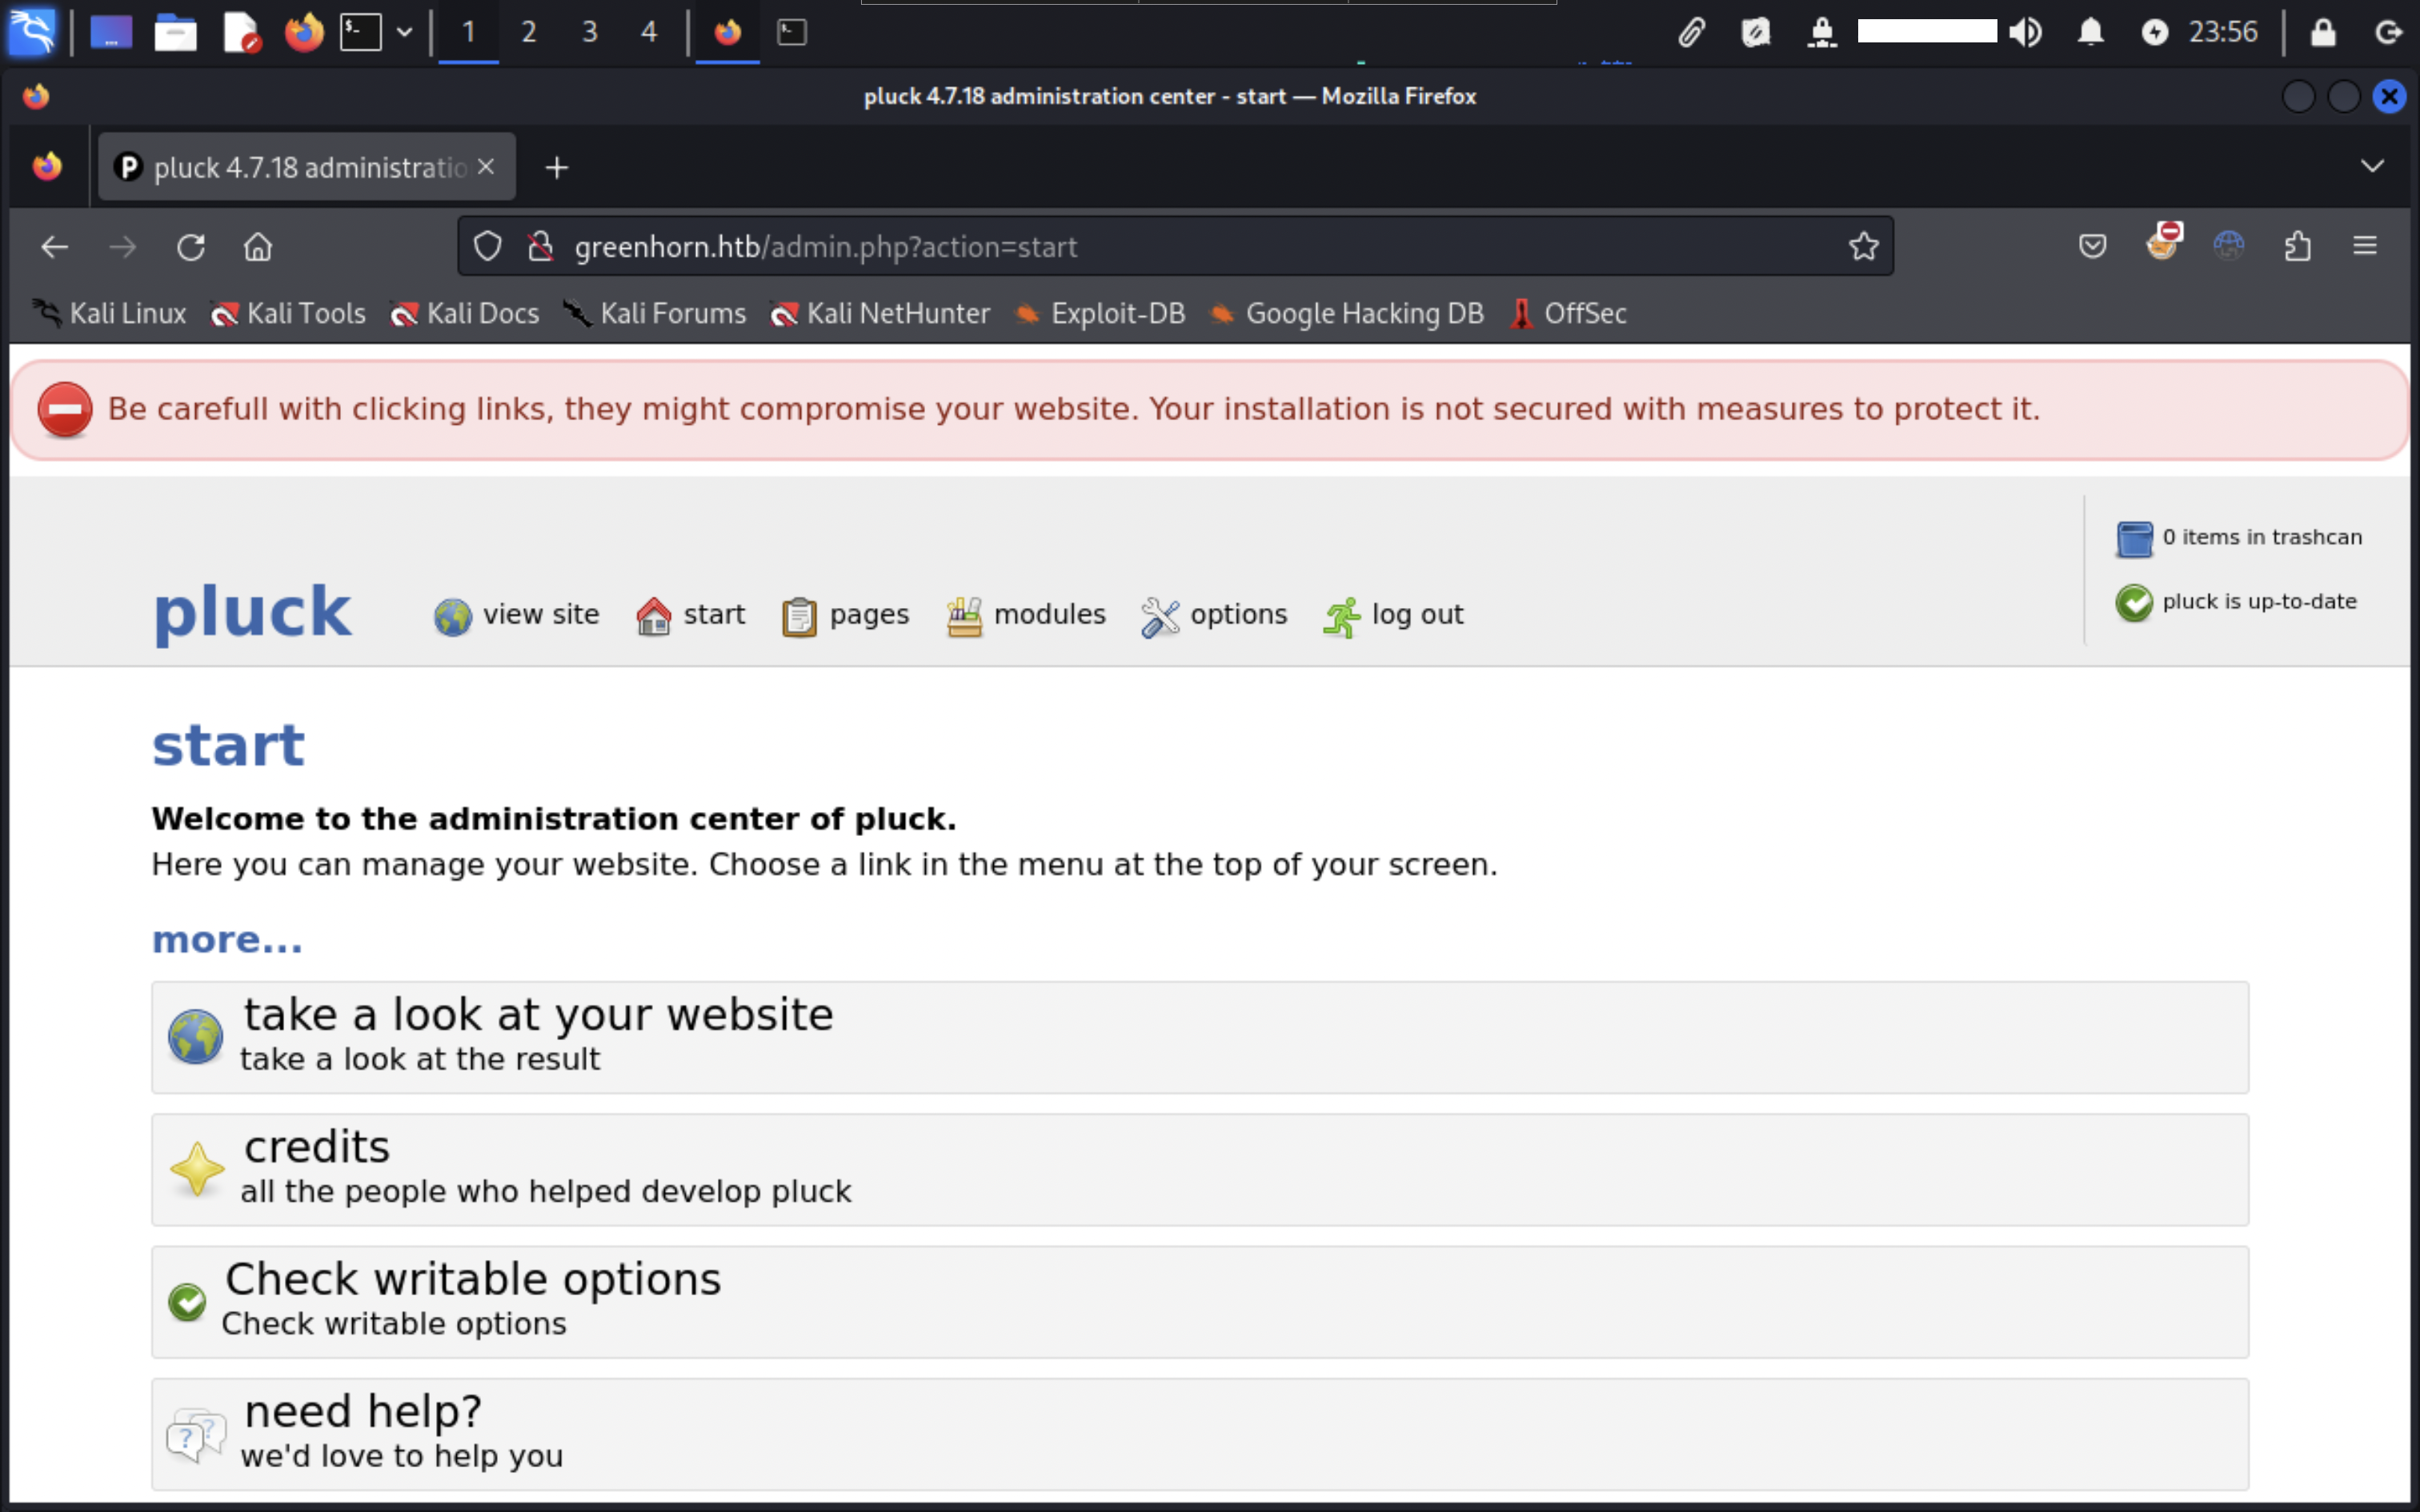The width and height of the screenshot is (2420, 1512).
Task: Open the 'Check writable options' link
Action: click(472, 1279)
